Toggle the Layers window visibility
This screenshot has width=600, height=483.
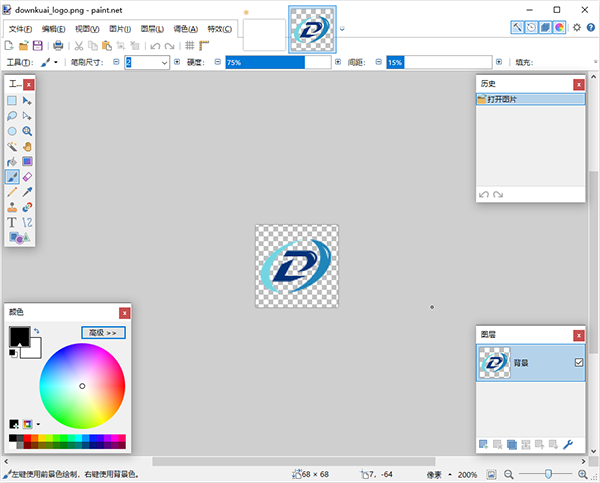tap(545, 28)
